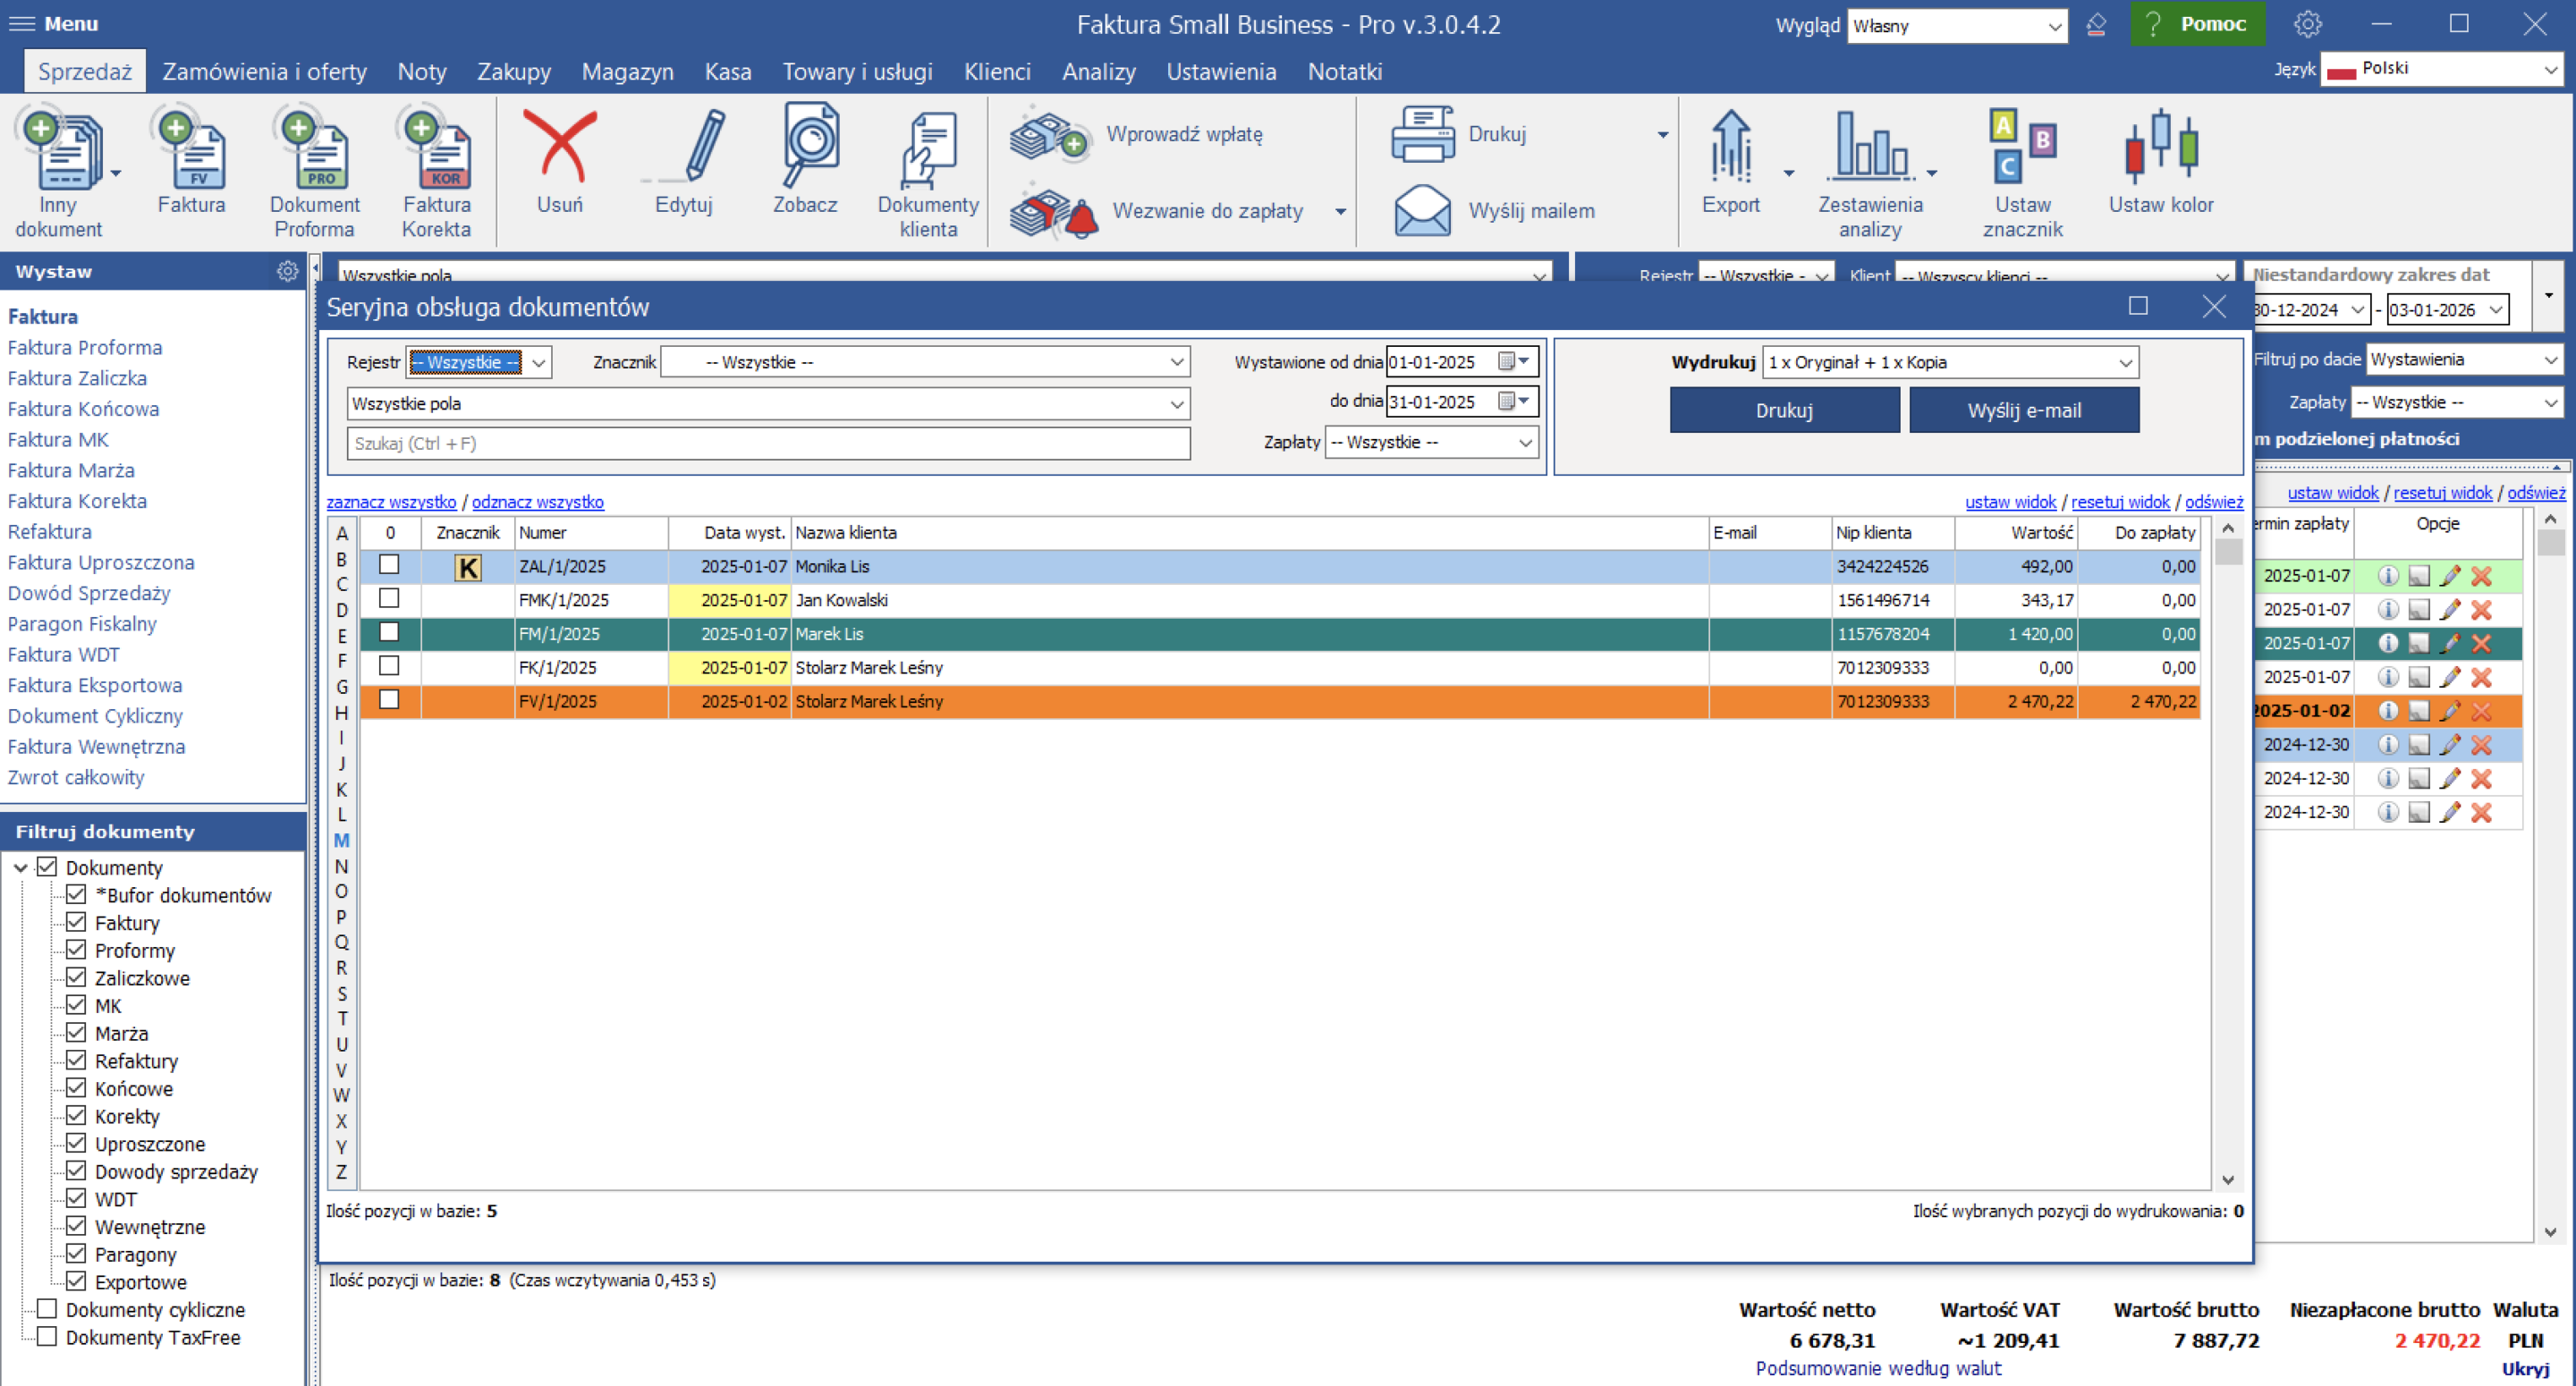The image size is (2576, 1386).
Task: Click the eraser icon beside Wygląd dropdown
Action: click(2097, 24)
